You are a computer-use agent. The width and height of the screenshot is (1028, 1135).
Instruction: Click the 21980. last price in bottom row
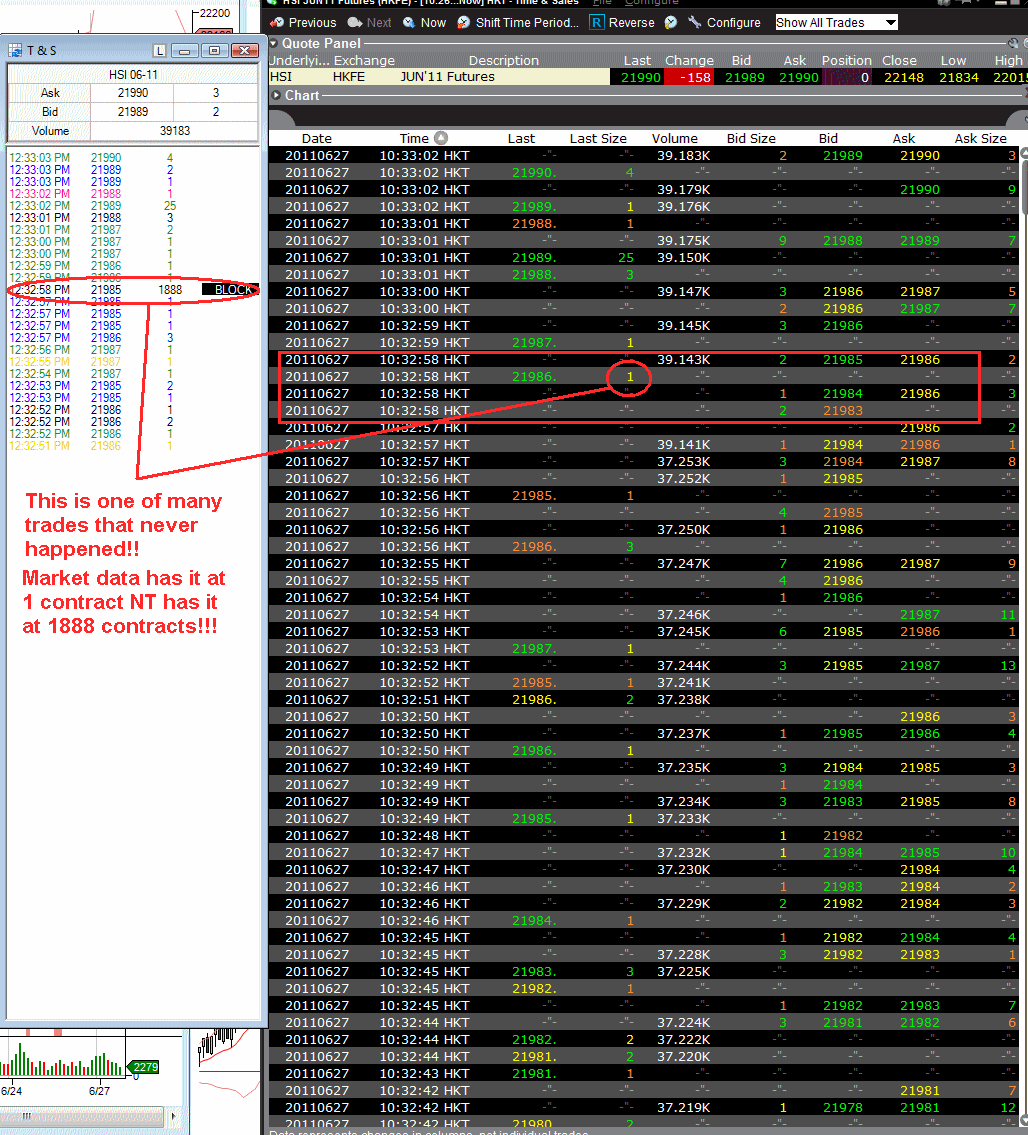pos(534,1124)
